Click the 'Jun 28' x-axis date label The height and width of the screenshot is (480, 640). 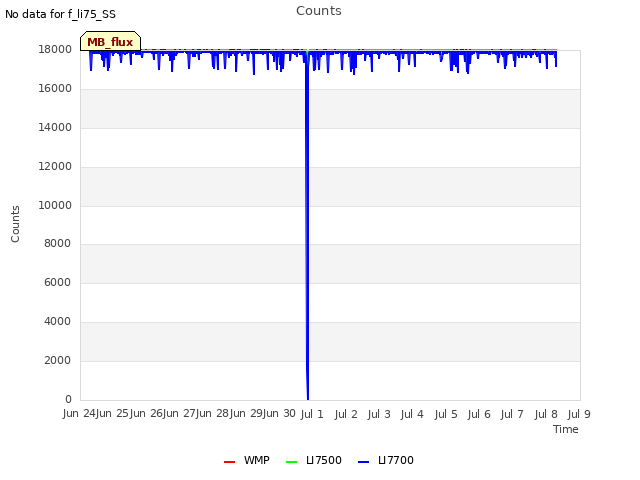pos(213,413)
